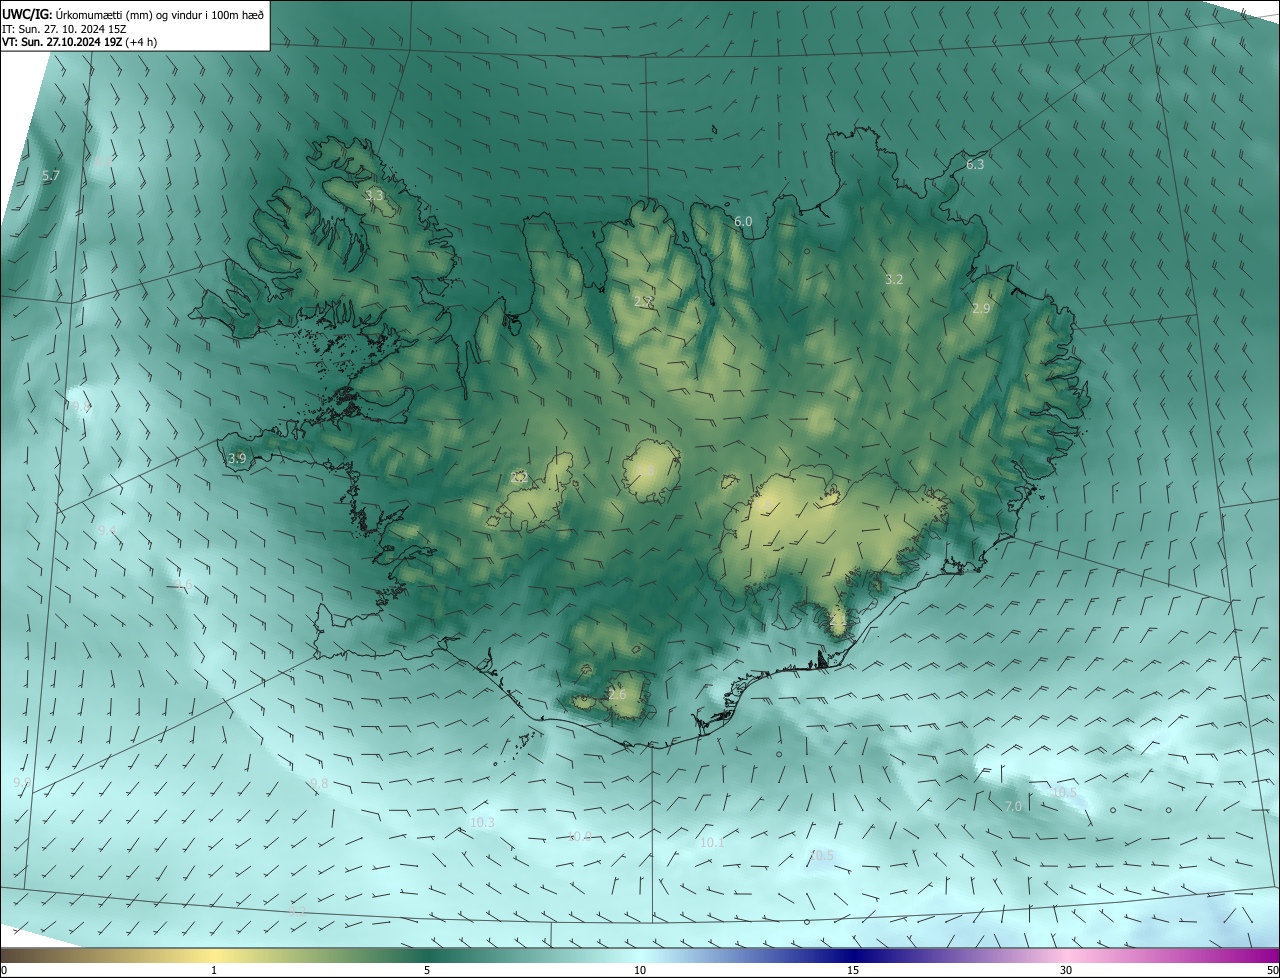
Task: Click the 5 tick on the colour scale
Action: click(427, 970)
